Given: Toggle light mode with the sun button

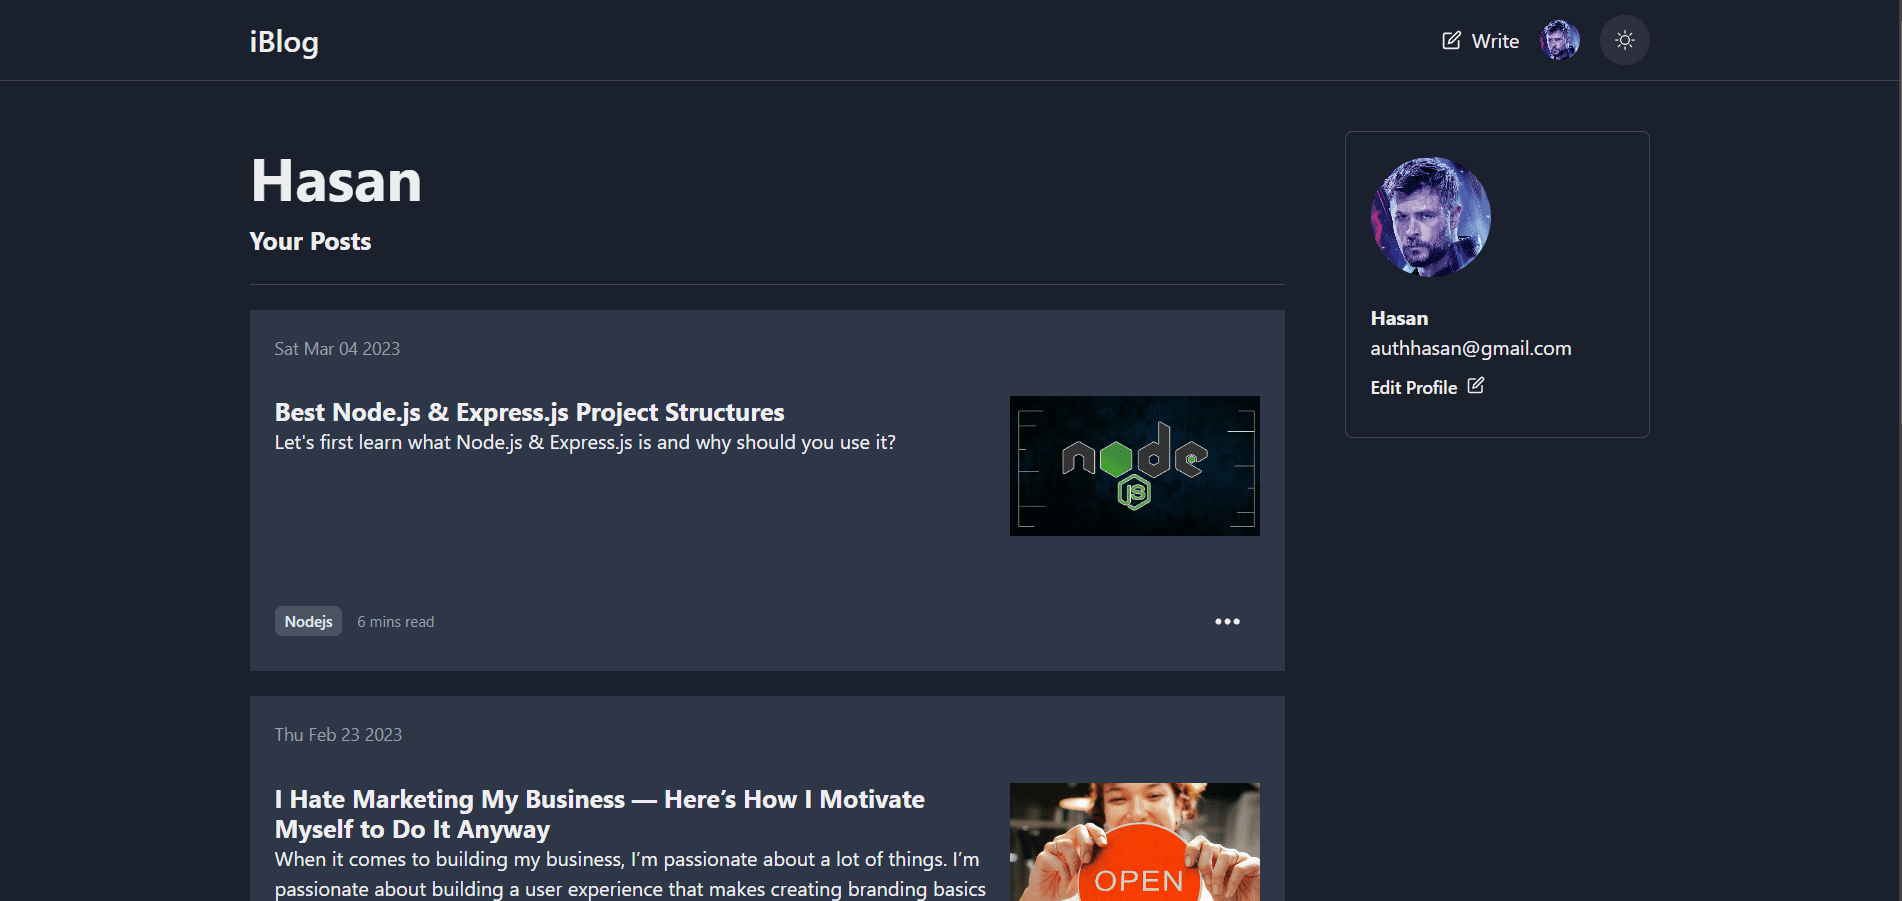Looking at the screenshot, I should pos(1625,40).
